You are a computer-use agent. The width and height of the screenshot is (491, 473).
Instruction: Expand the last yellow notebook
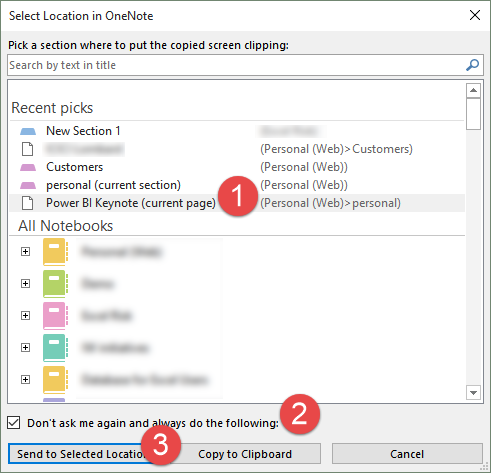pos(25,379)
